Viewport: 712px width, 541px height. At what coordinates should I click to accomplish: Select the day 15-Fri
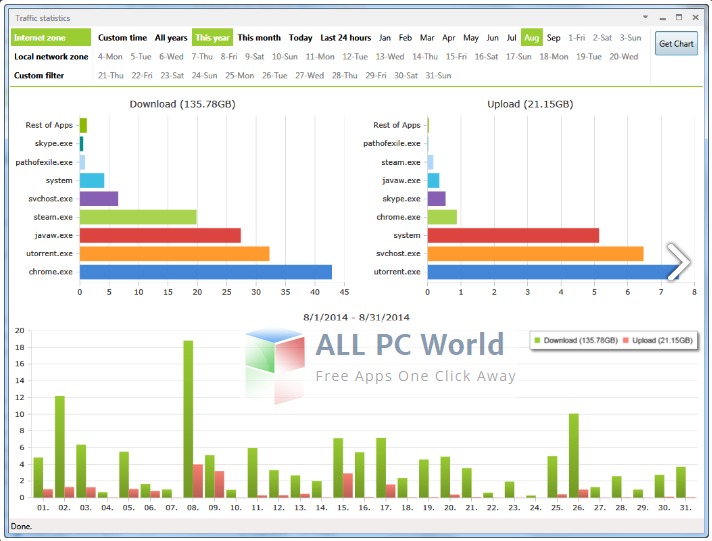[456, 57]
